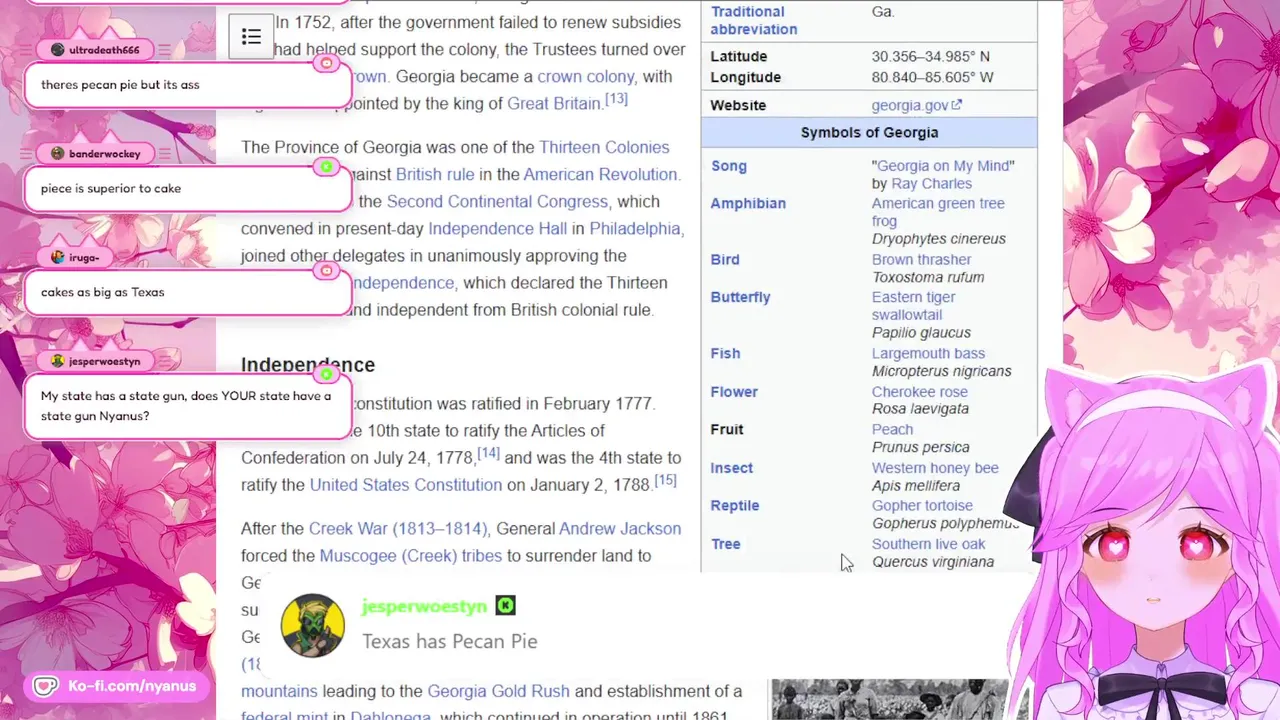The height and width of the screenshot is (720, 1280).
Task: Open the Cherokee rose link
Action: tap(919, 392)
